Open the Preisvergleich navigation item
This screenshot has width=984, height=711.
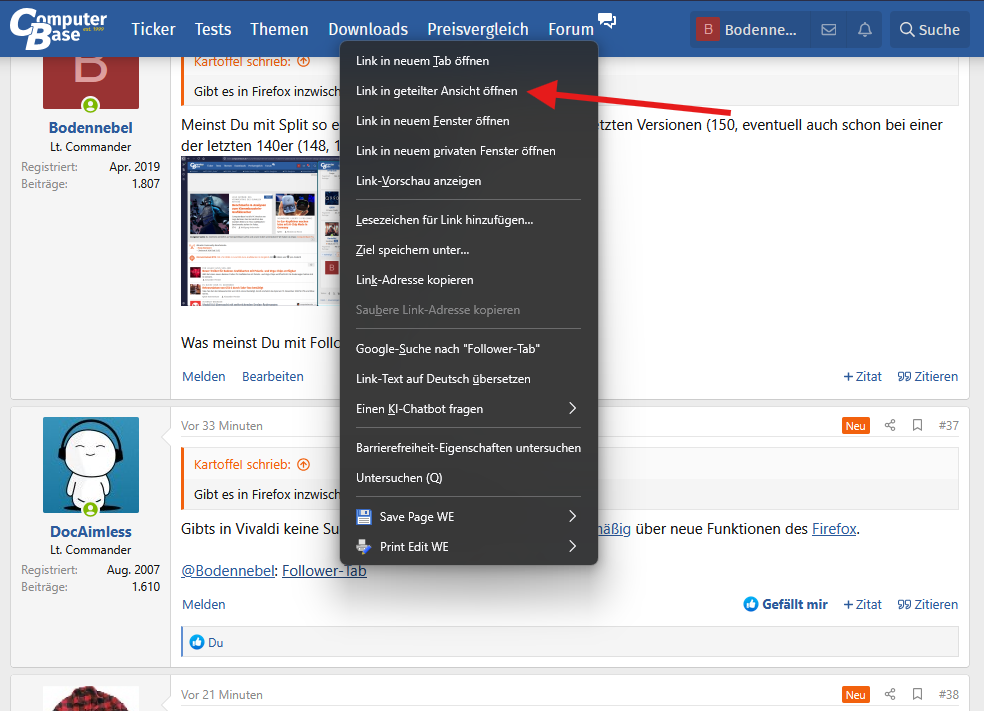click(478, 29)
